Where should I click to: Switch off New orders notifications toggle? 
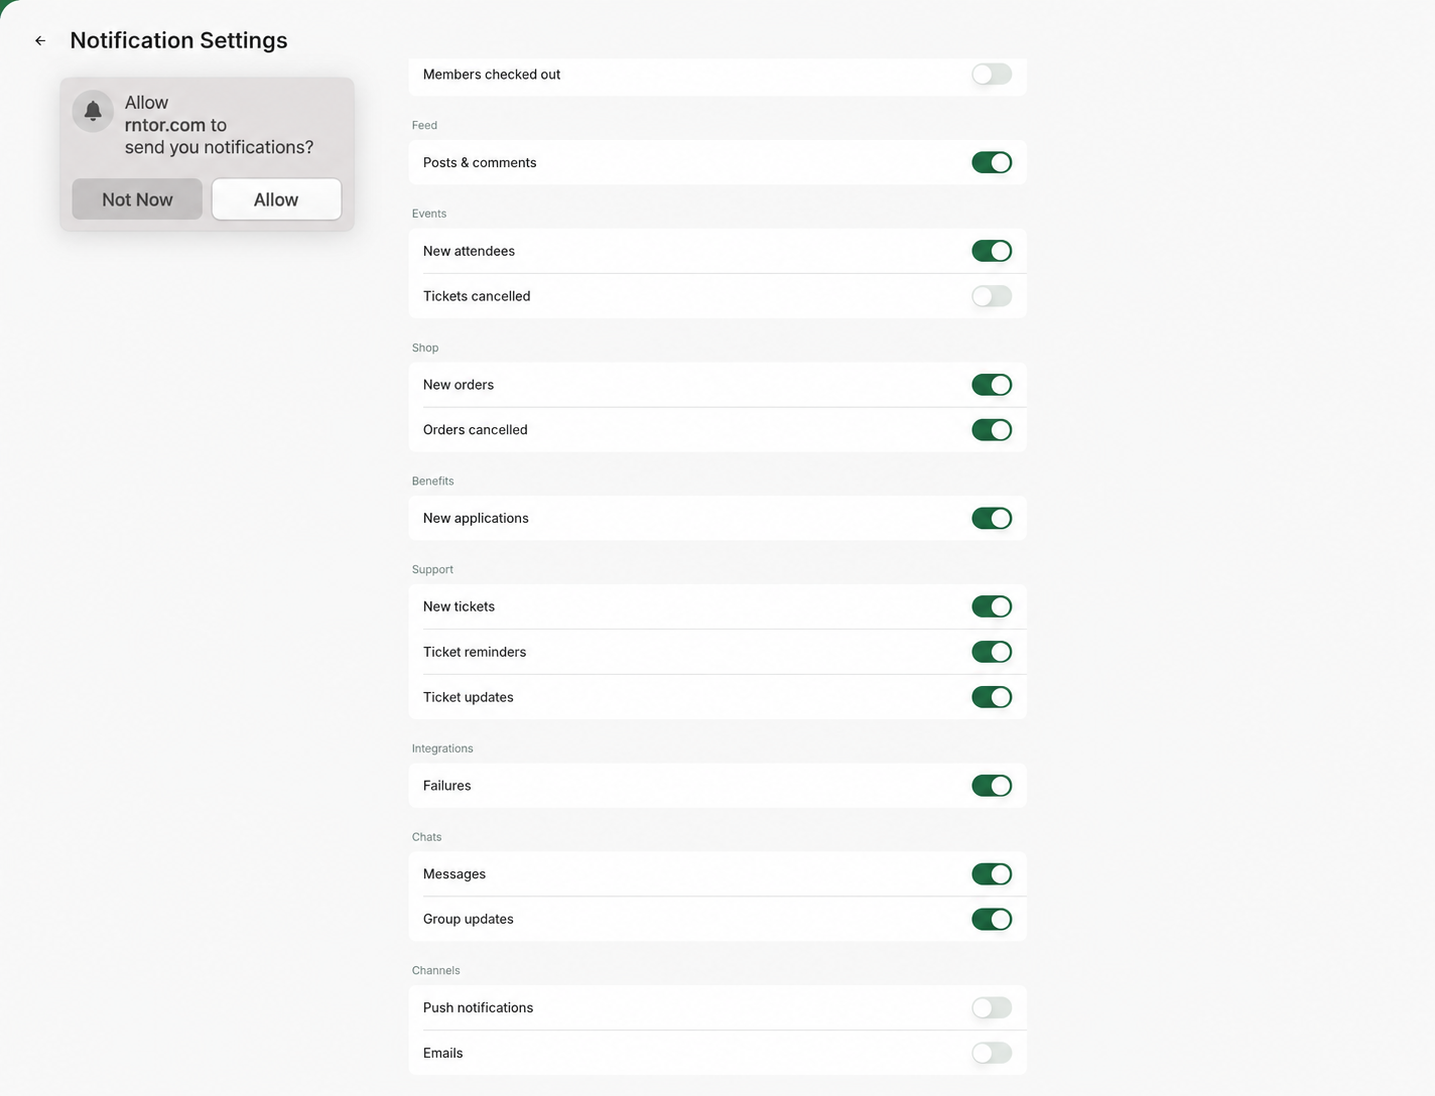click(x=992, y=385)
